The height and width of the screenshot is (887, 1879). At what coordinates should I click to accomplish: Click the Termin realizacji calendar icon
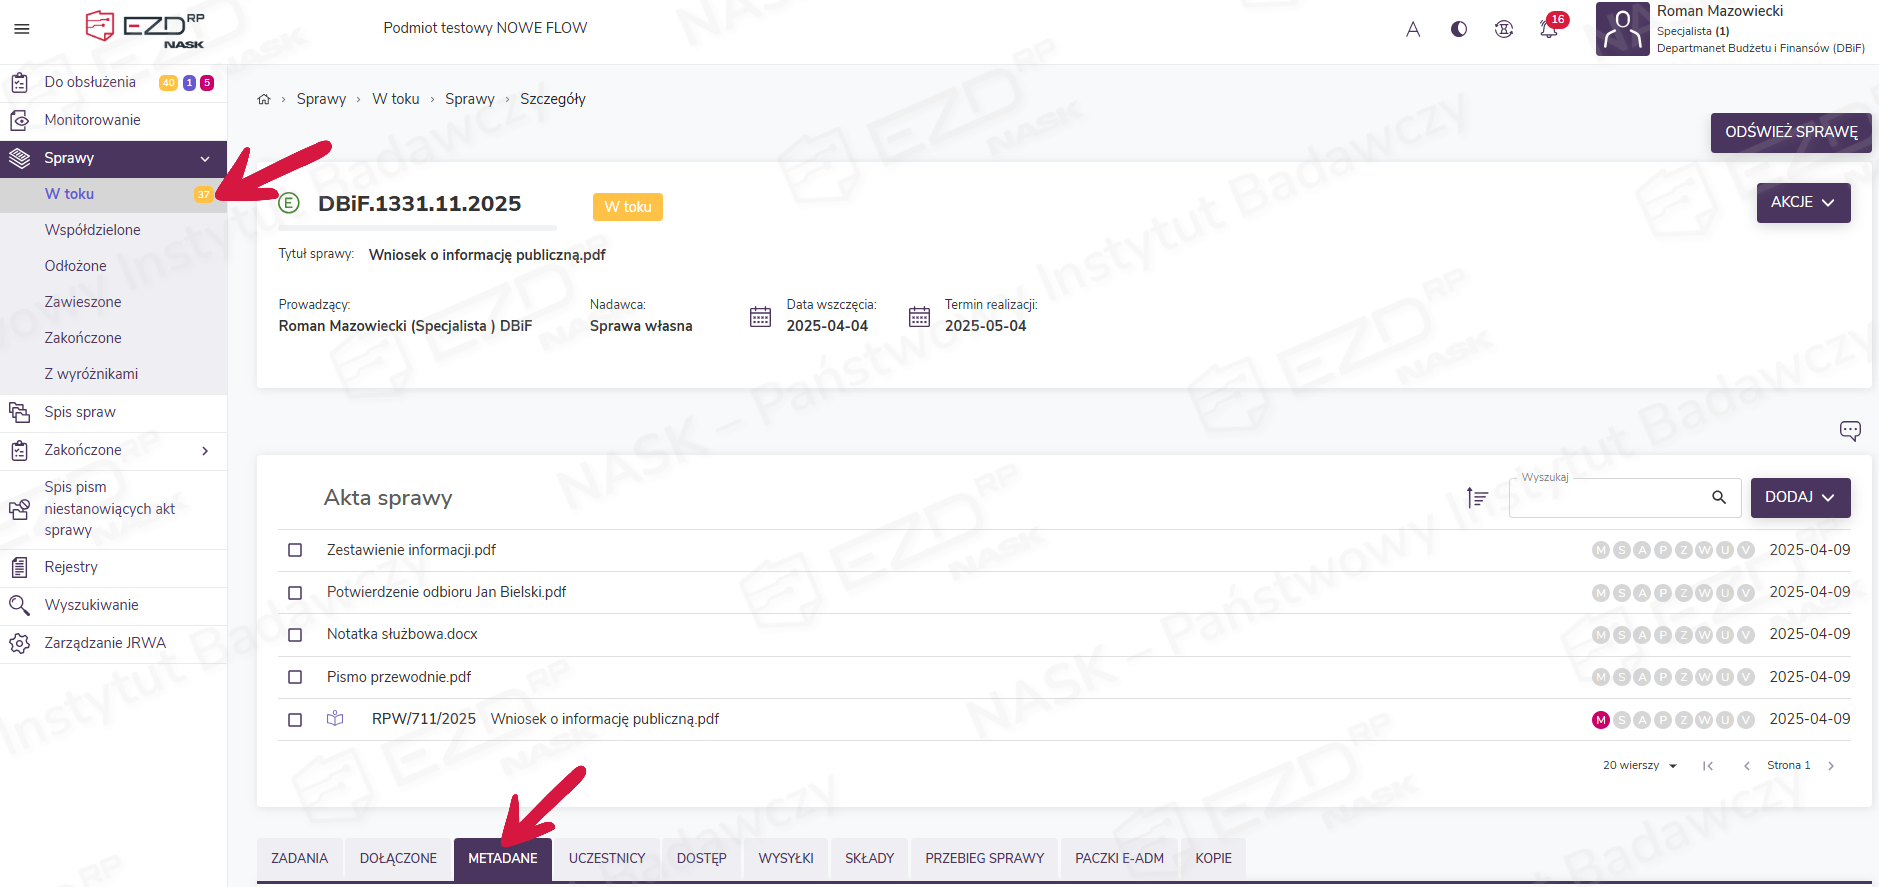(919, 317)
